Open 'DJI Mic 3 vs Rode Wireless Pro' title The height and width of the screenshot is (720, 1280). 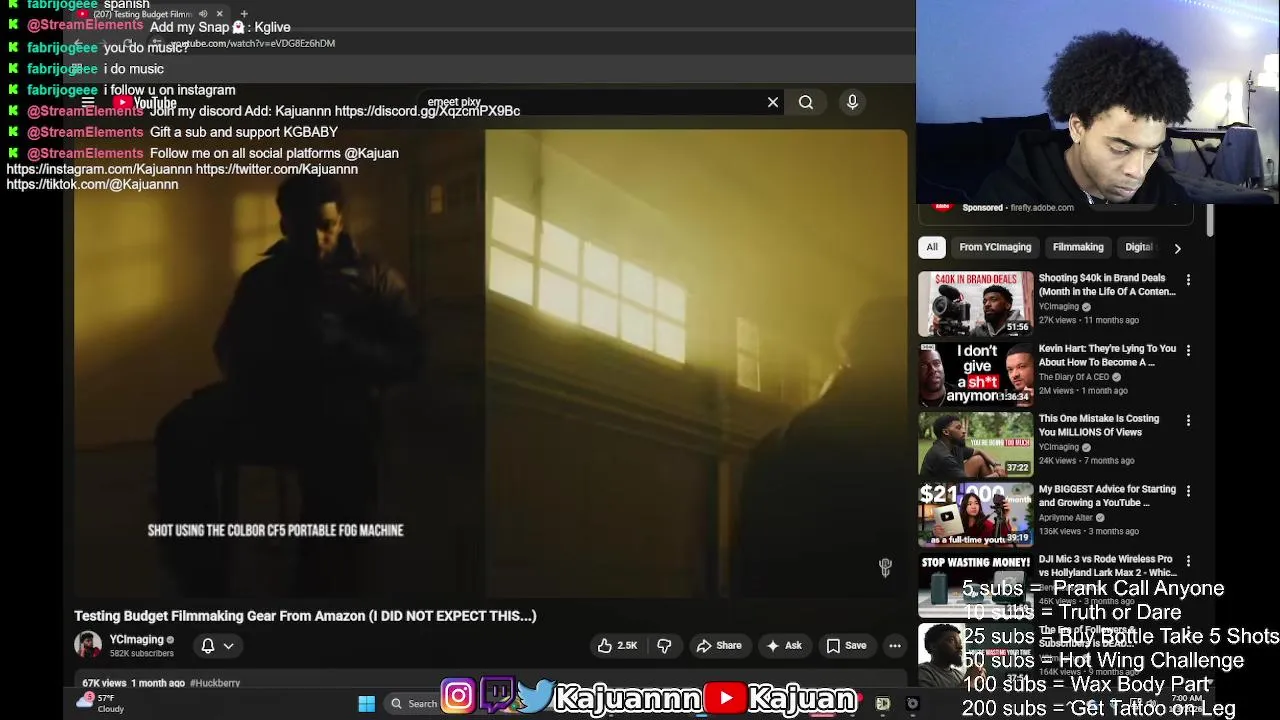pos(1107,566)
